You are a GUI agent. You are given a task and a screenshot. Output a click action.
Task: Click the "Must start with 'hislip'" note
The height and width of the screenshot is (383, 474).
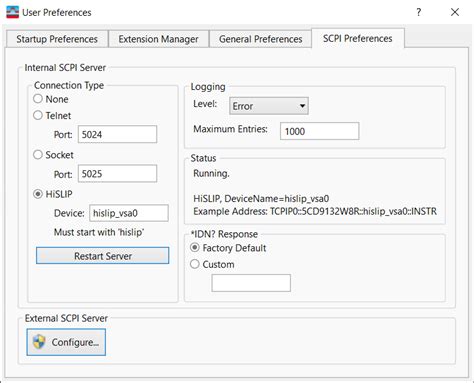coord(99,232)
